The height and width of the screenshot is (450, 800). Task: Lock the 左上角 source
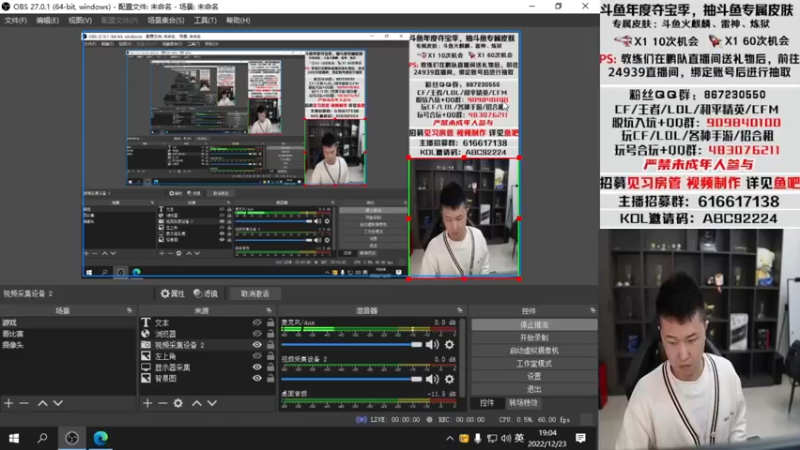coord(270,356)
